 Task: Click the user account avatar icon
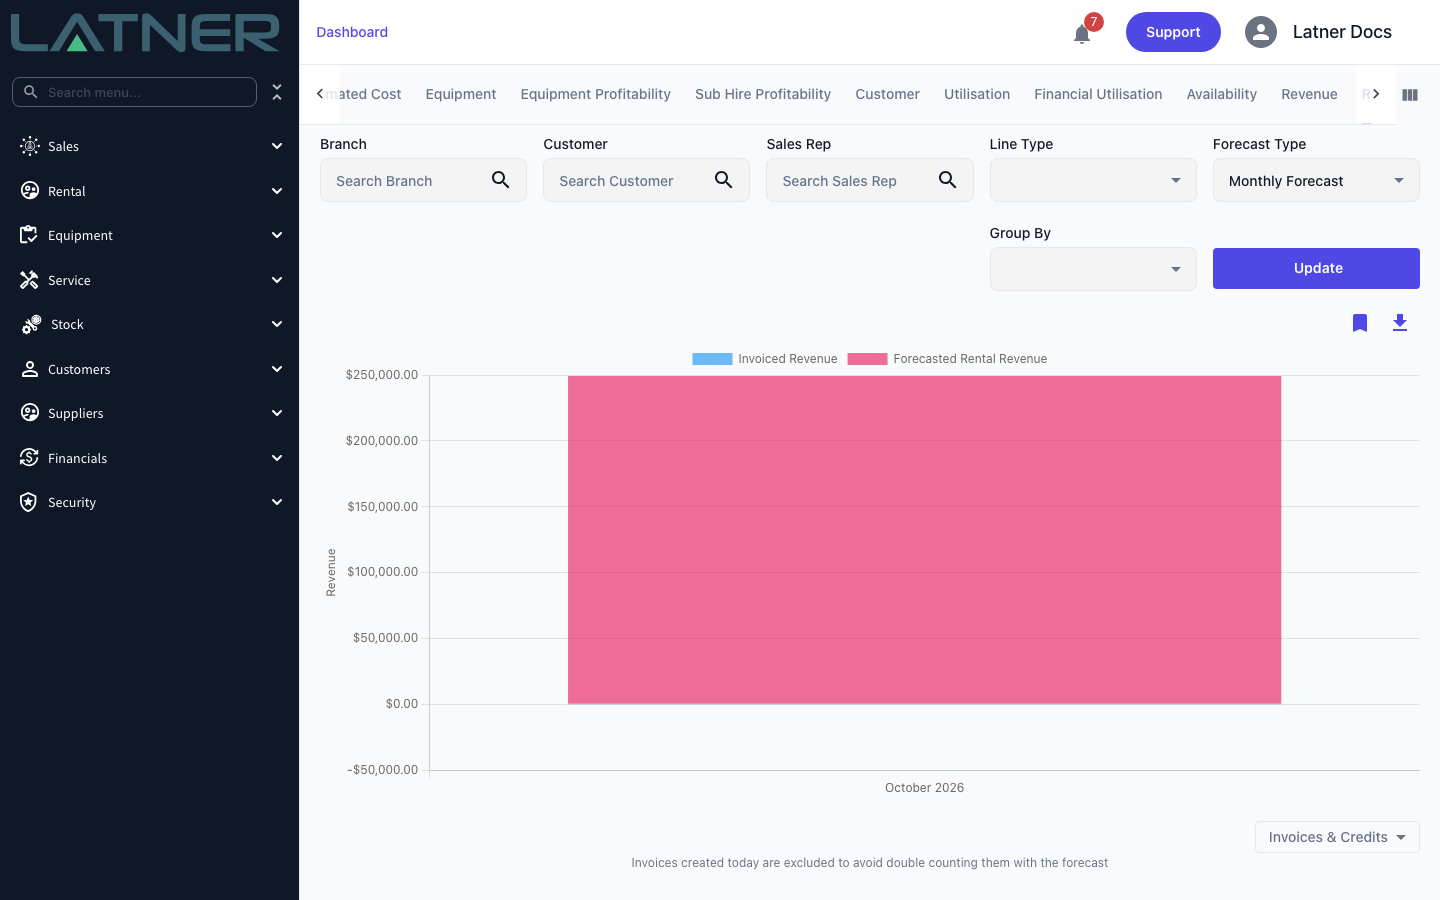(1261, 32)
